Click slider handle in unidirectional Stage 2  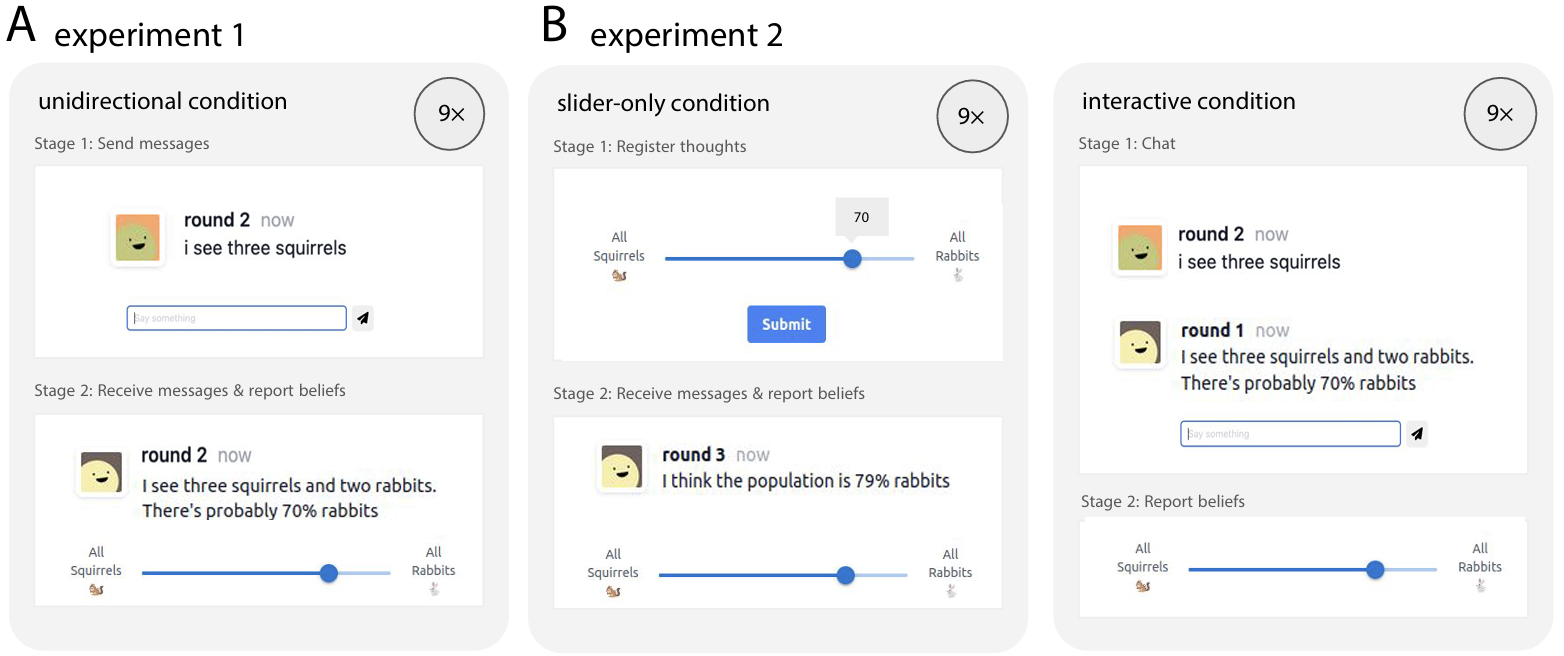click(x=328, y=573)
